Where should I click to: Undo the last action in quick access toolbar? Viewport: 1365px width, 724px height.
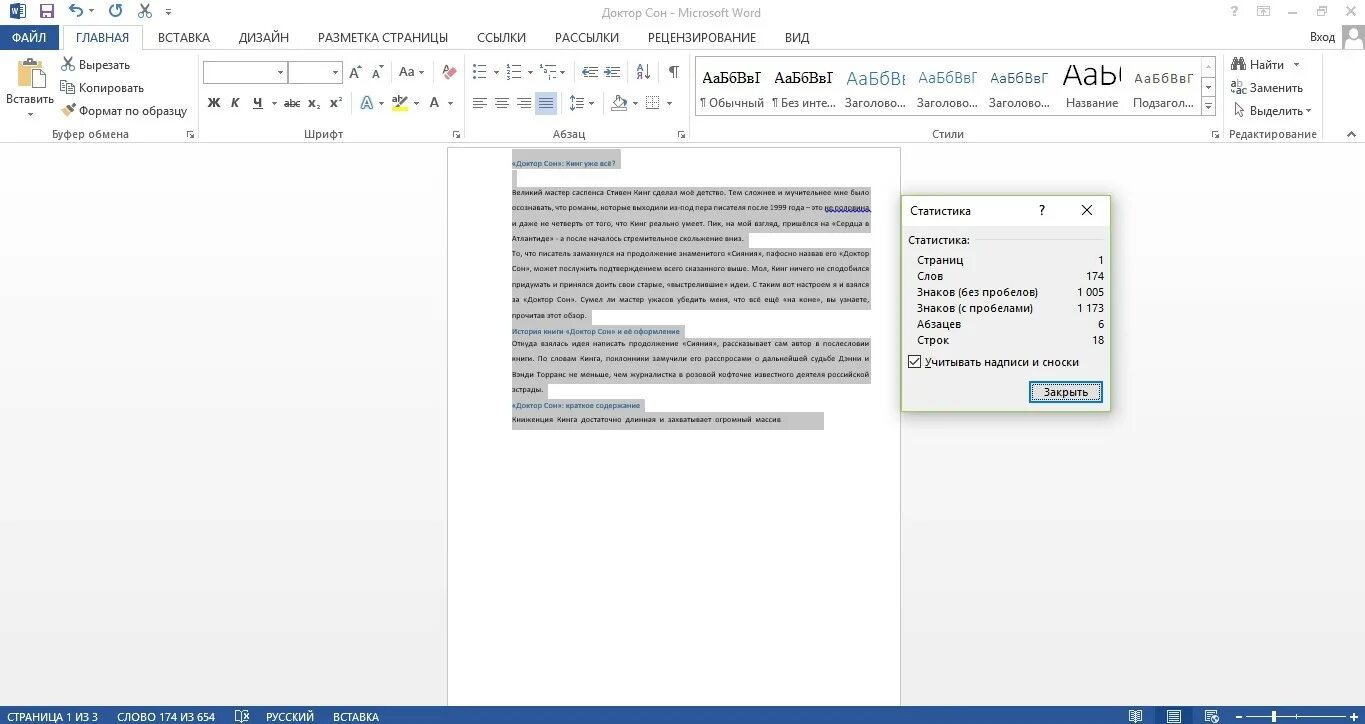pyautogui.click(x=77, y=12)
